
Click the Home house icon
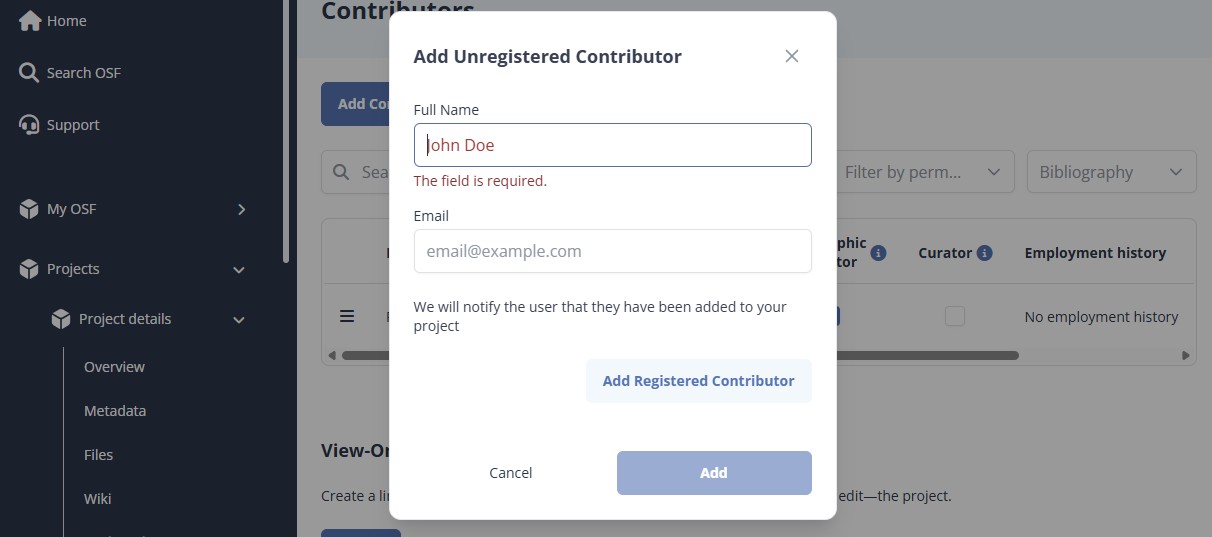[x=30, y=21]
